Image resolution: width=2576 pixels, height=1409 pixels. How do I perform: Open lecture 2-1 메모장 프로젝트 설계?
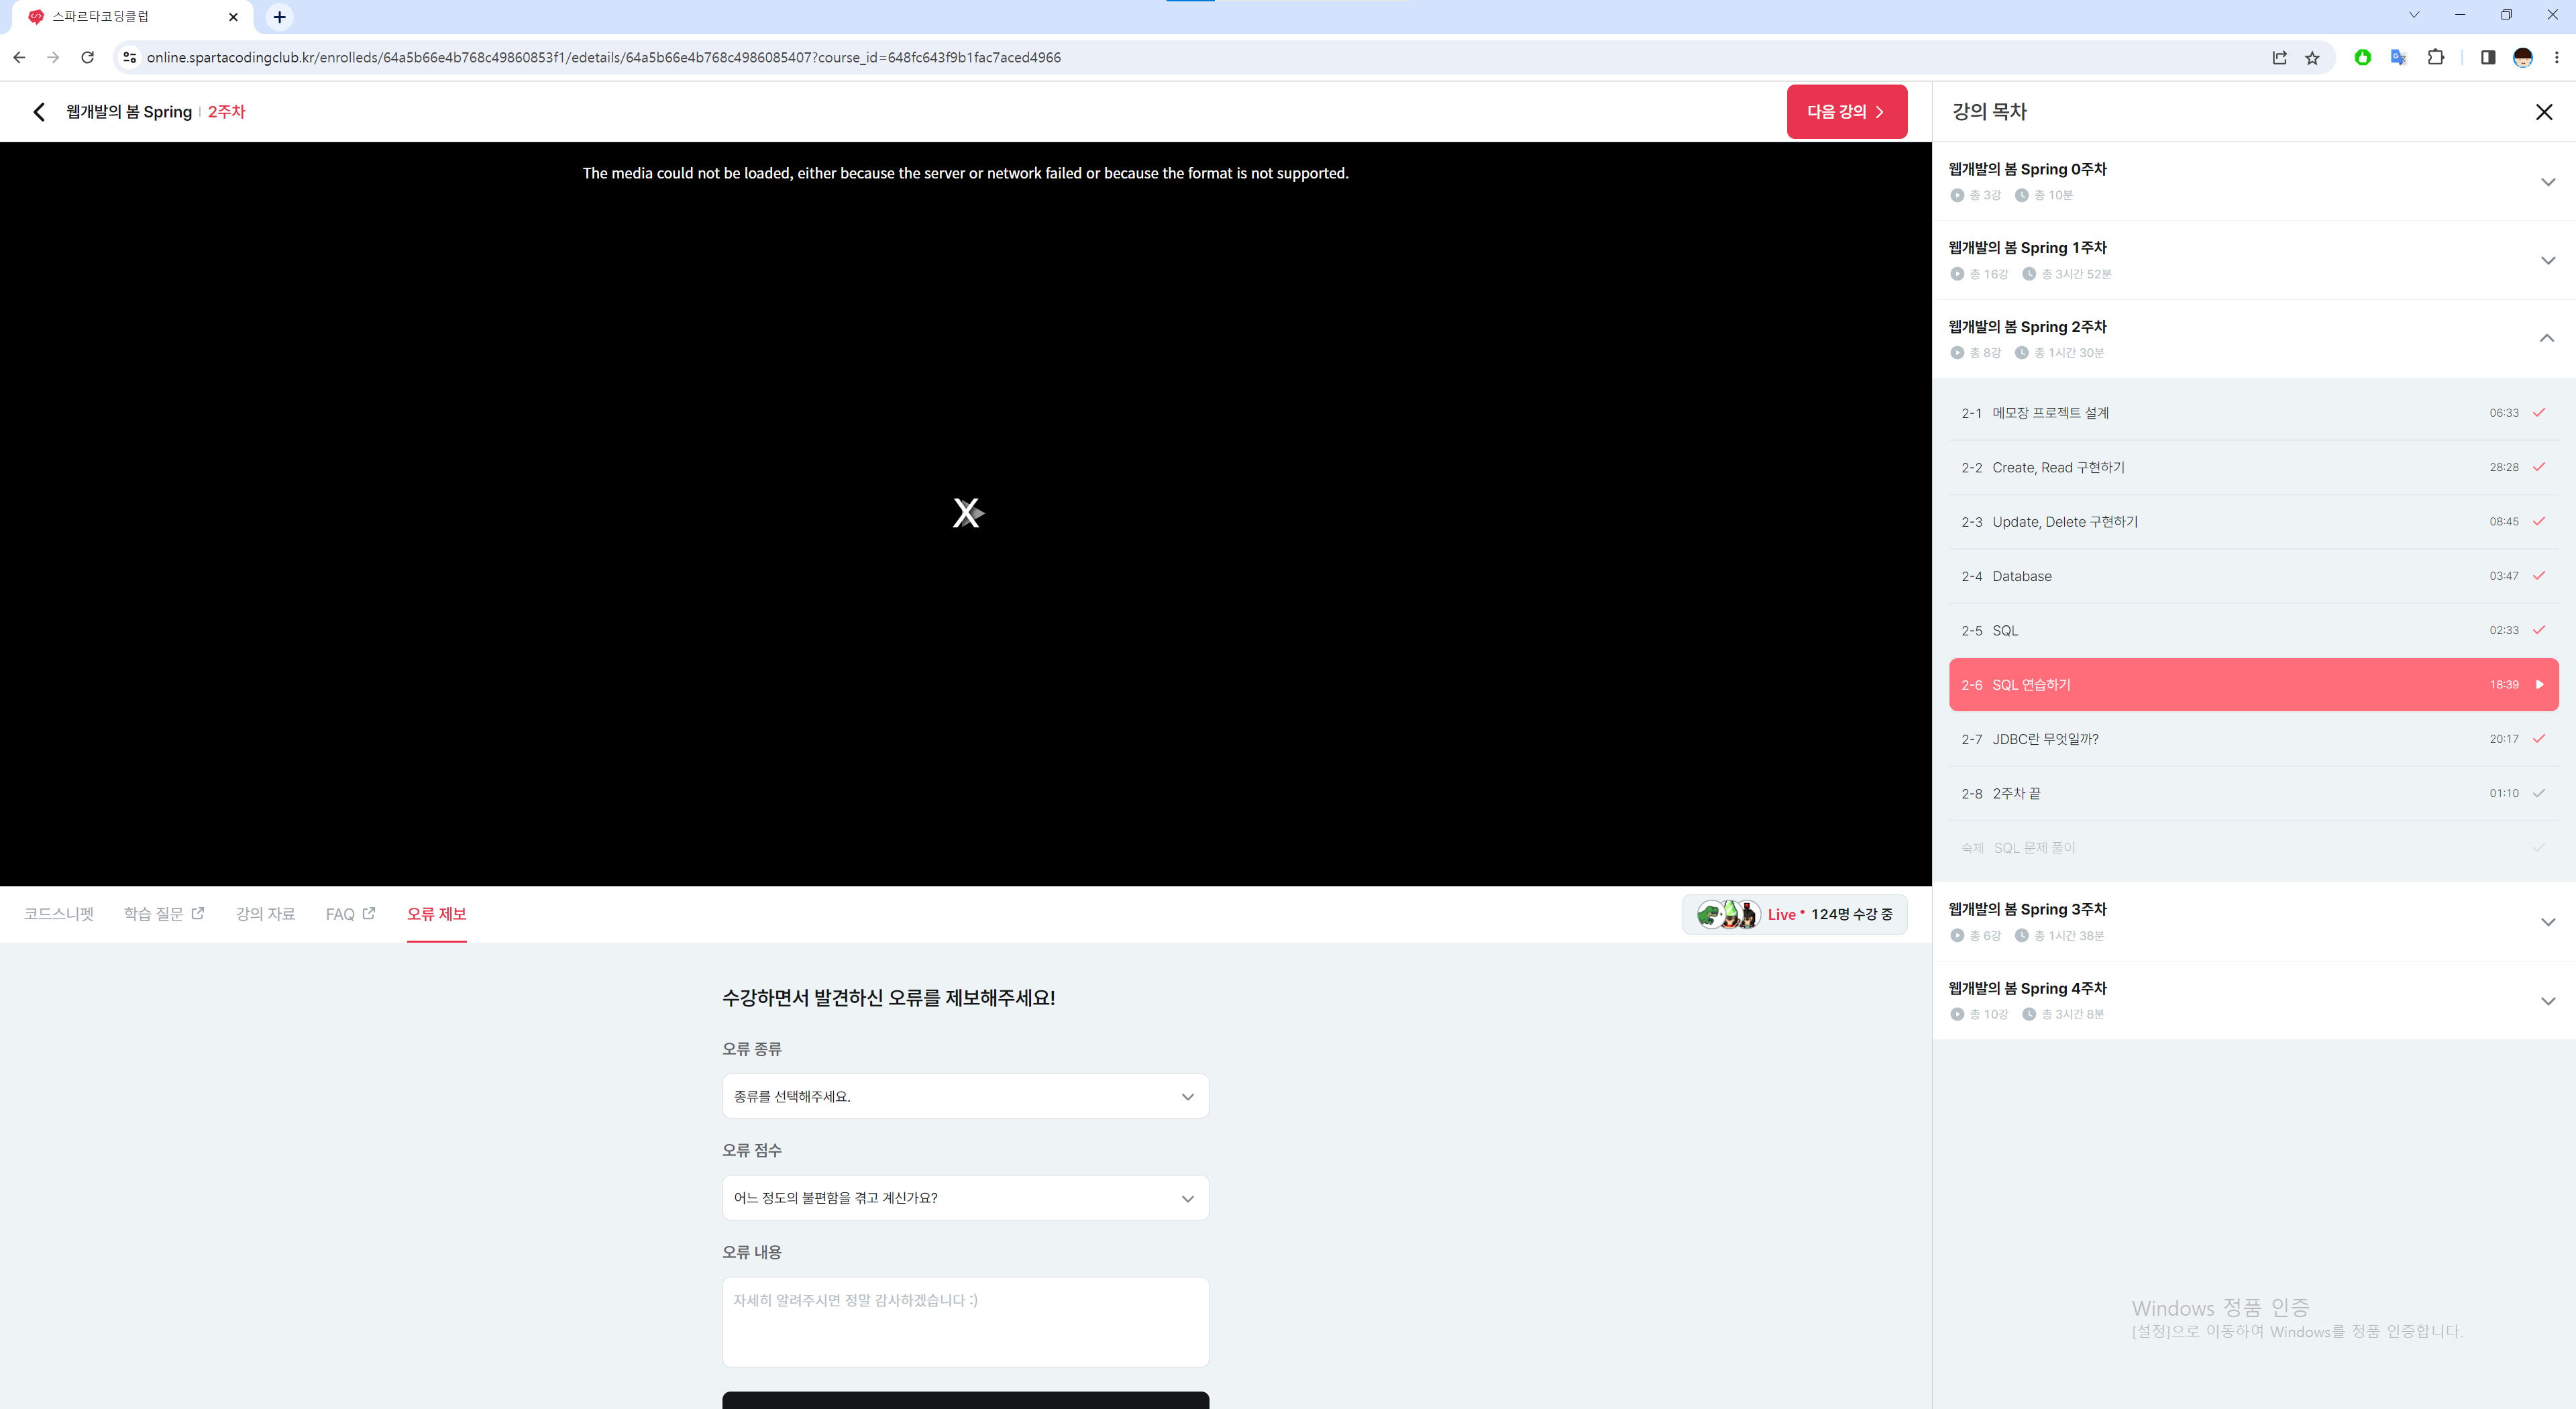[2253, 413]
